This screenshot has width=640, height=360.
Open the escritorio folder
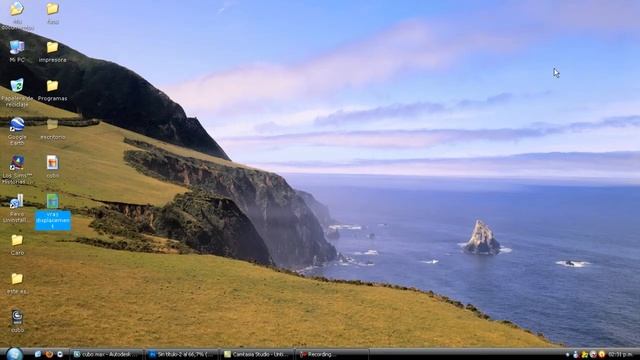[x=52, y=129]
